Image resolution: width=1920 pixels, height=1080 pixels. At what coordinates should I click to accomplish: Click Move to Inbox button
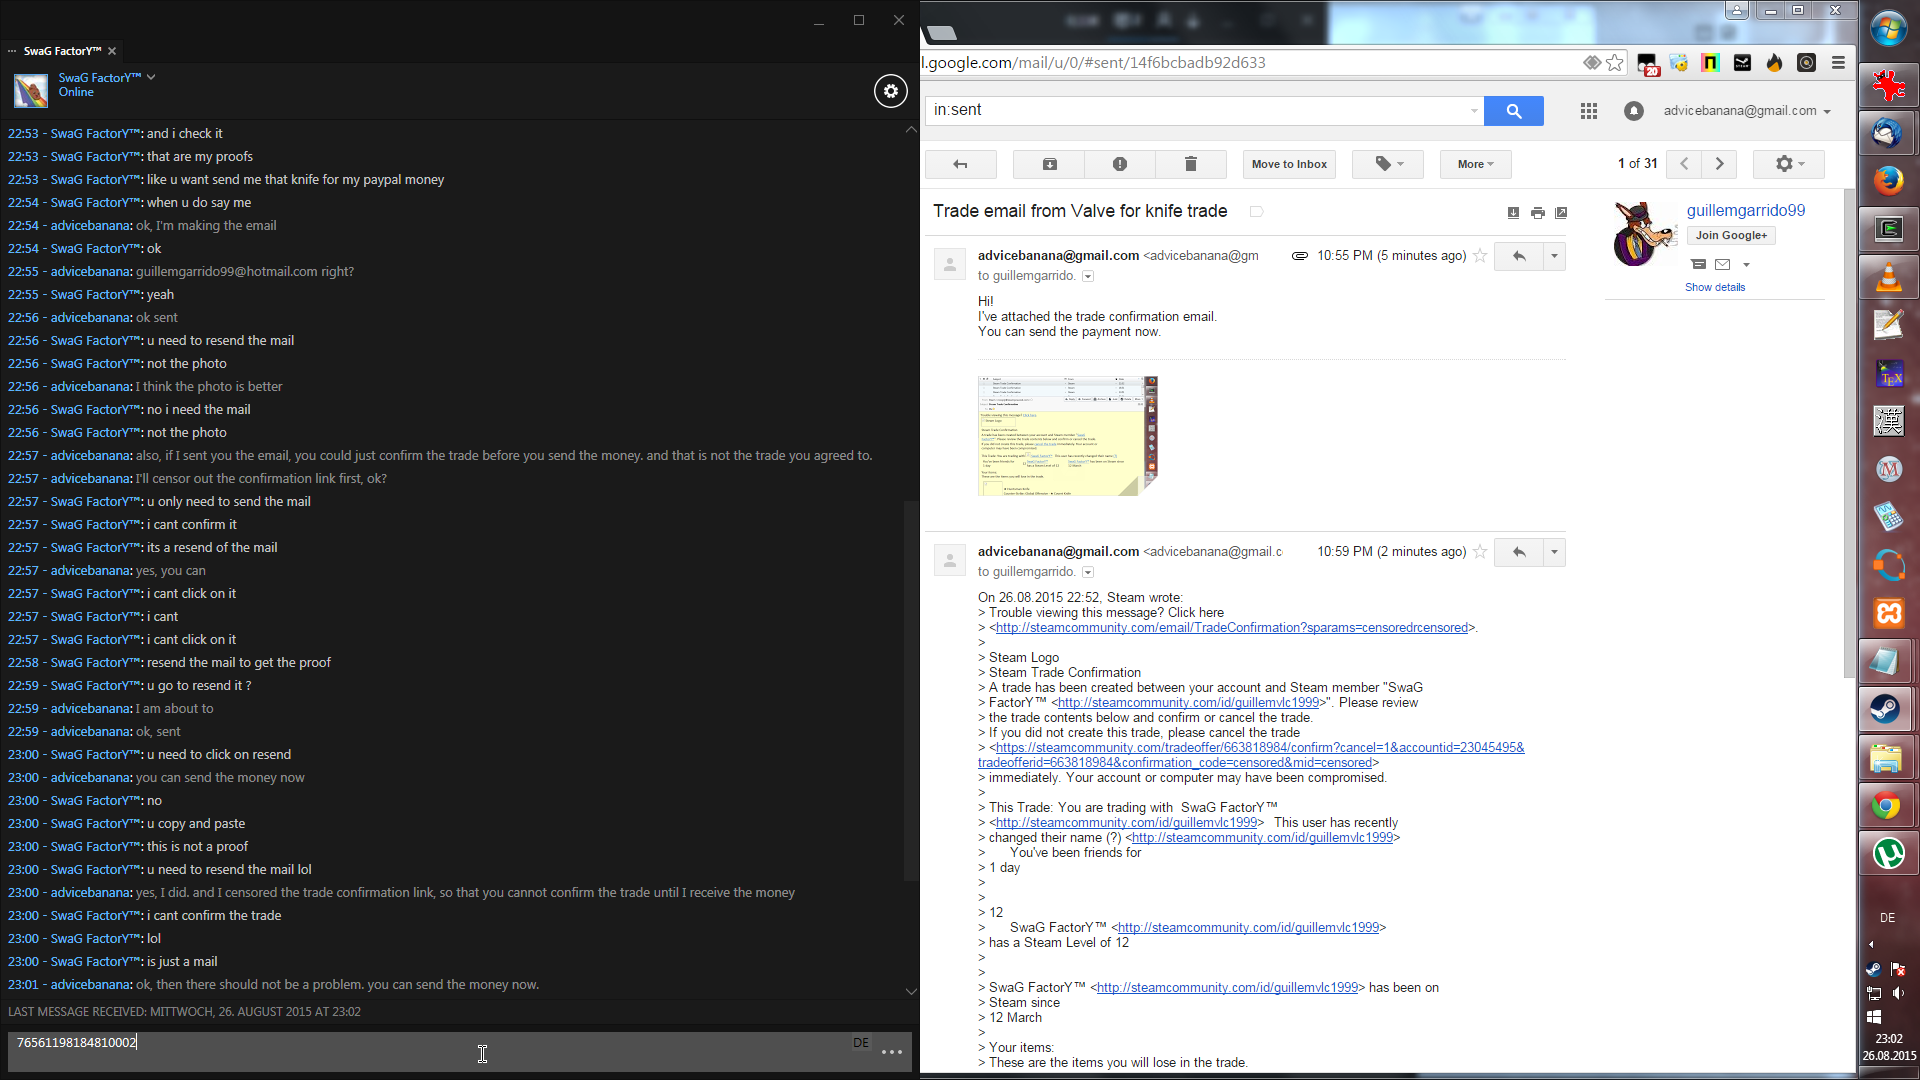tap(1289, 164)
